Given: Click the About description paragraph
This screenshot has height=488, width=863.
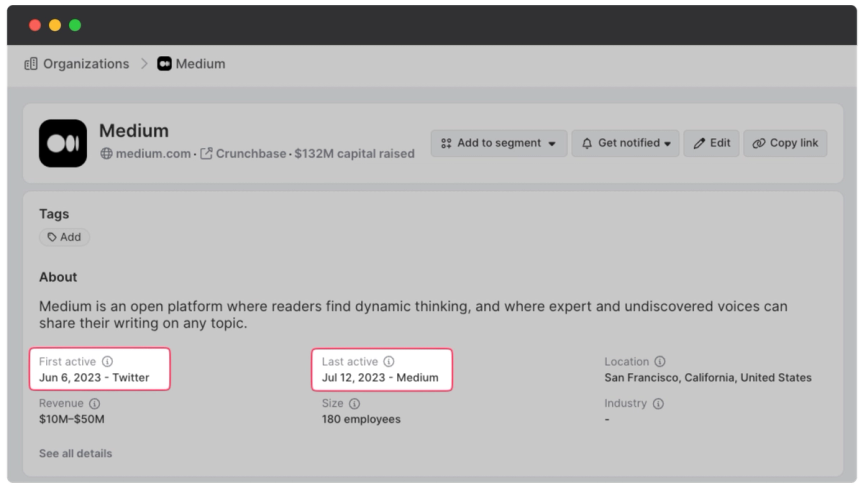Looking at the screenshot, I should tap(413, 315).
